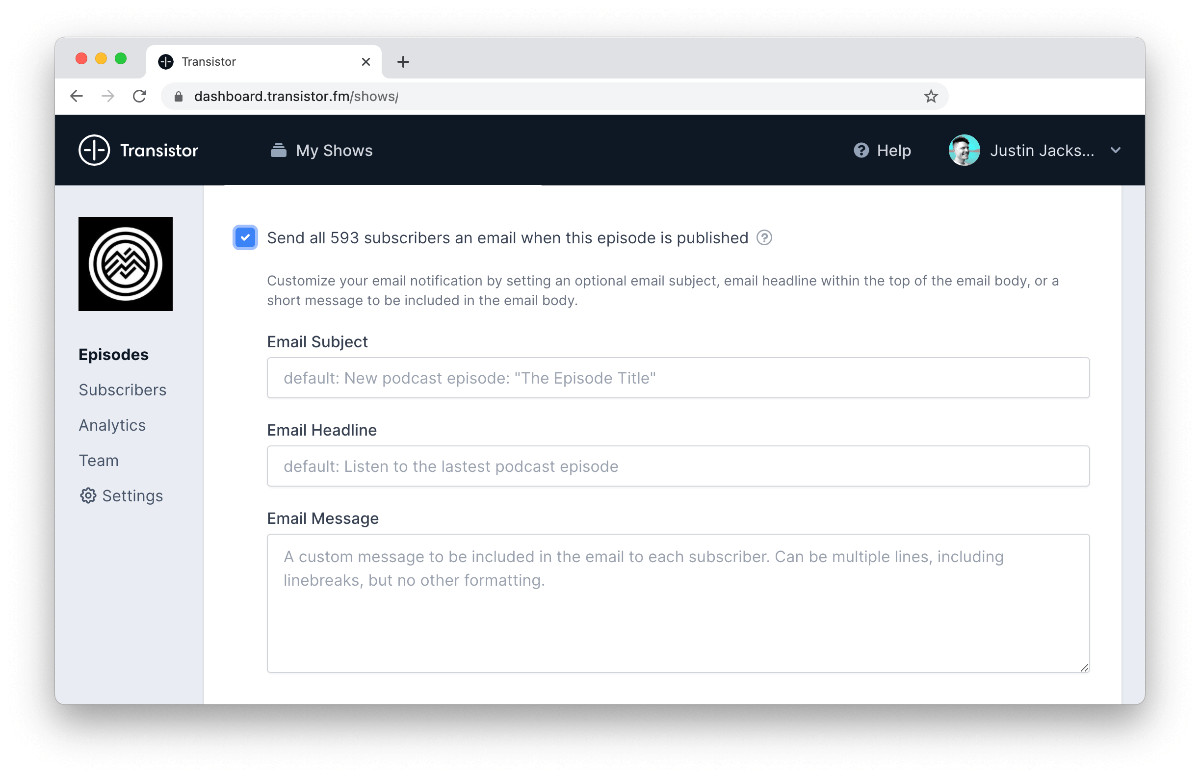Click the Transistor logo in the navigation bar
This screenshot has width=1200, height=777.
pyautogui.click(x=138, y=150)
